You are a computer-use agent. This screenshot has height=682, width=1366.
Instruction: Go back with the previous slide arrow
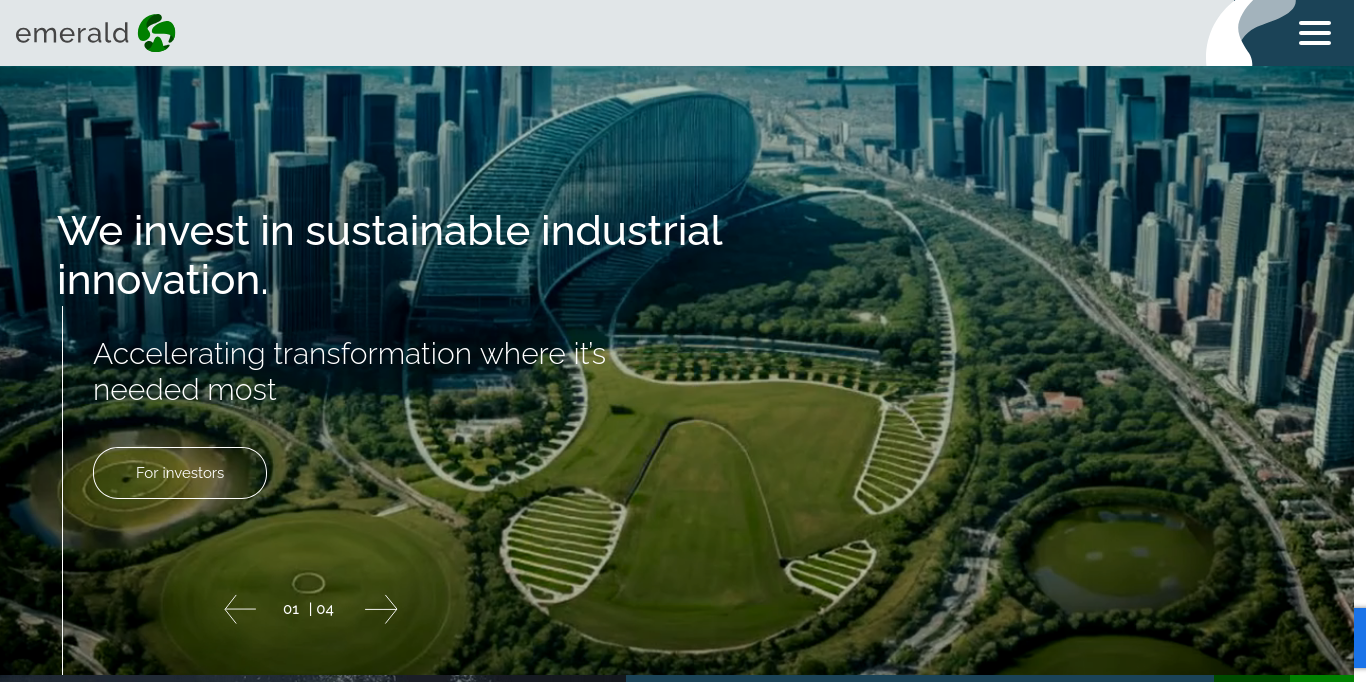(x=240, y=609)
